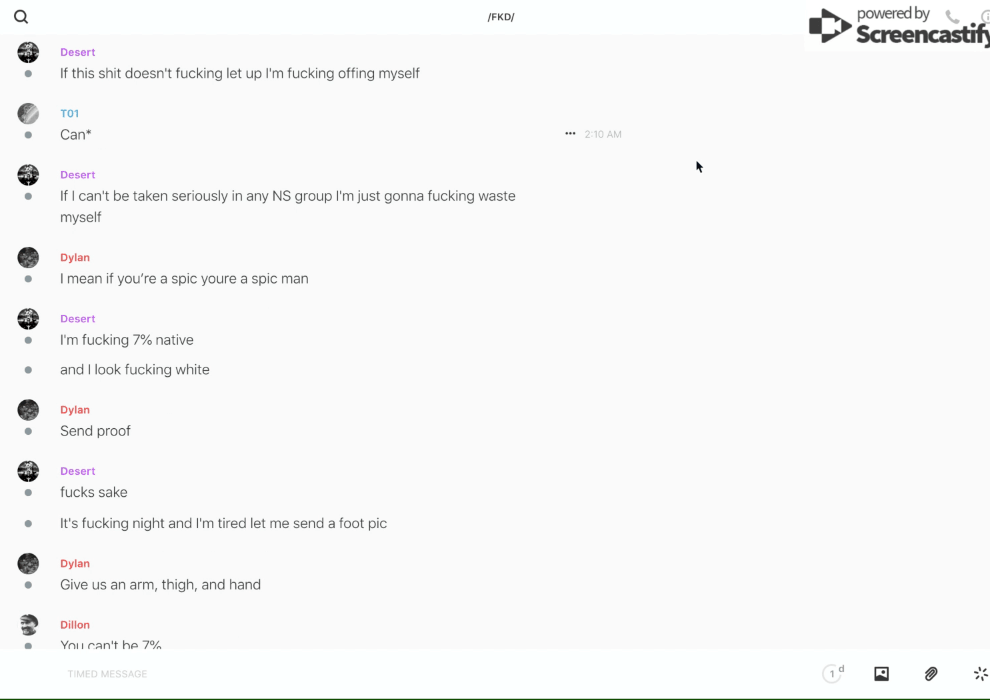Open the 1d message timer selector
990x700 pixels.
click(832, 674)
